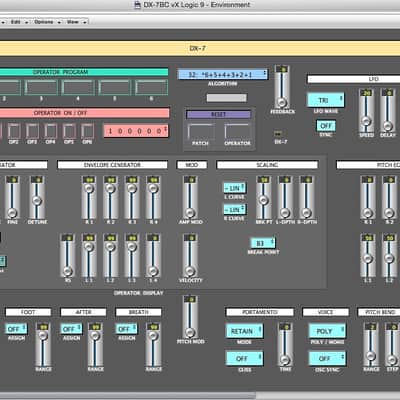Click the Envelope Generator L3 slider

click(132, 256)
